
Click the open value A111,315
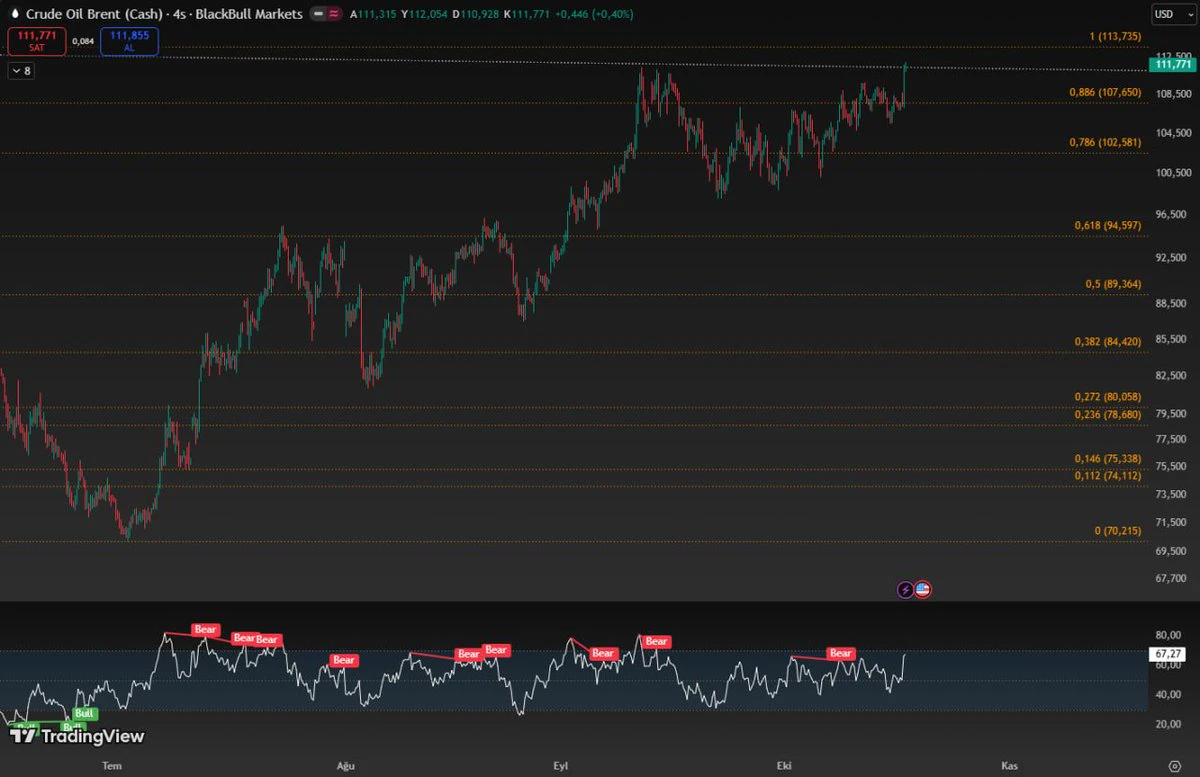pyautogui.click(x=372, y=15)
